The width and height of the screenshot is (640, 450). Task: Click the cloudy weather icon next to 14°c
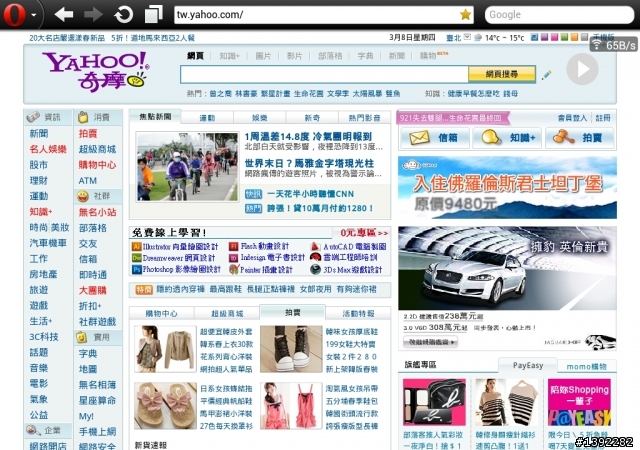tap(478, 38)
